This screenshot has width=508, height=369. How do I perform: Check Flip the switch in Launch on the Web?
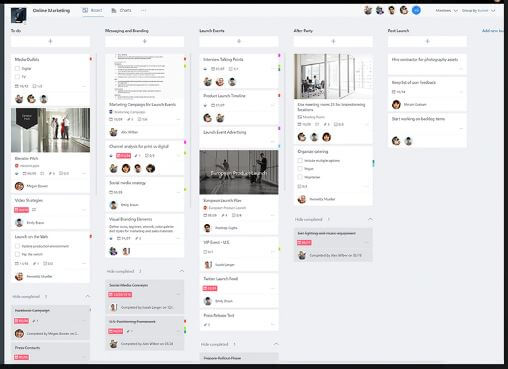click(17, 254)
